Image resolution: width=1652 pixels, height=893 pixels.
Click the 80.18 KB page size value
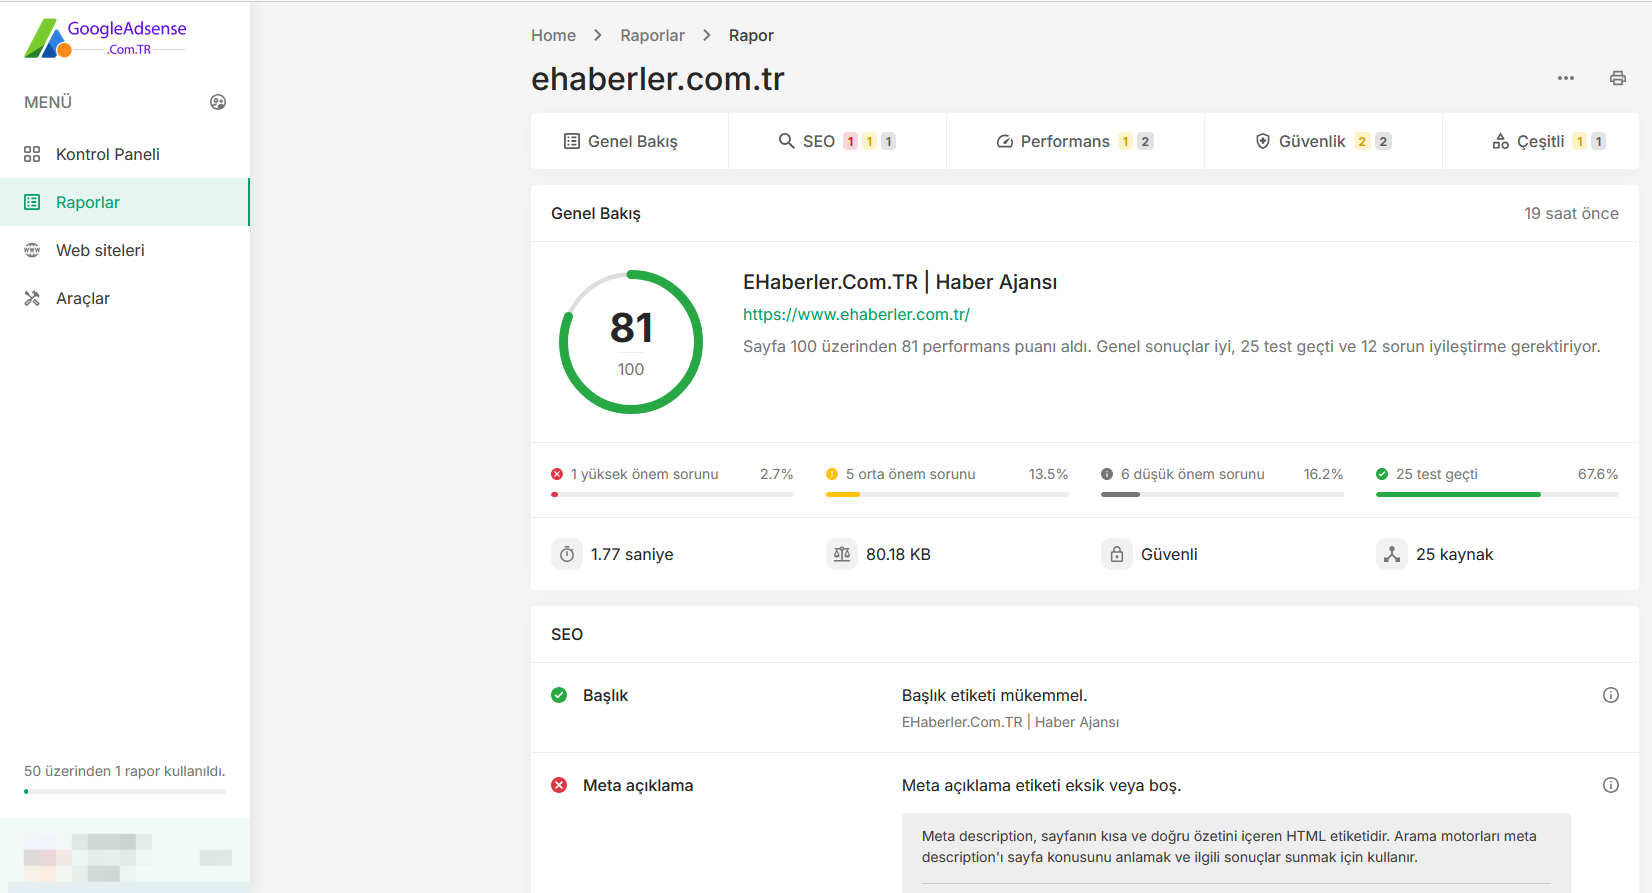(x=898, y=554)
